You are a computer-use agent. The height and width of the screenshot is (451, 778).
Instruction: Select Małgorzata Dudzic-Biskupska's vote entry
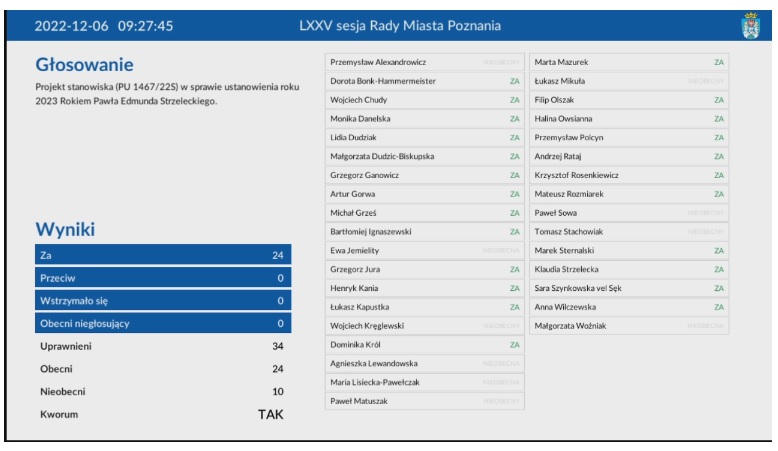[425, 156]
